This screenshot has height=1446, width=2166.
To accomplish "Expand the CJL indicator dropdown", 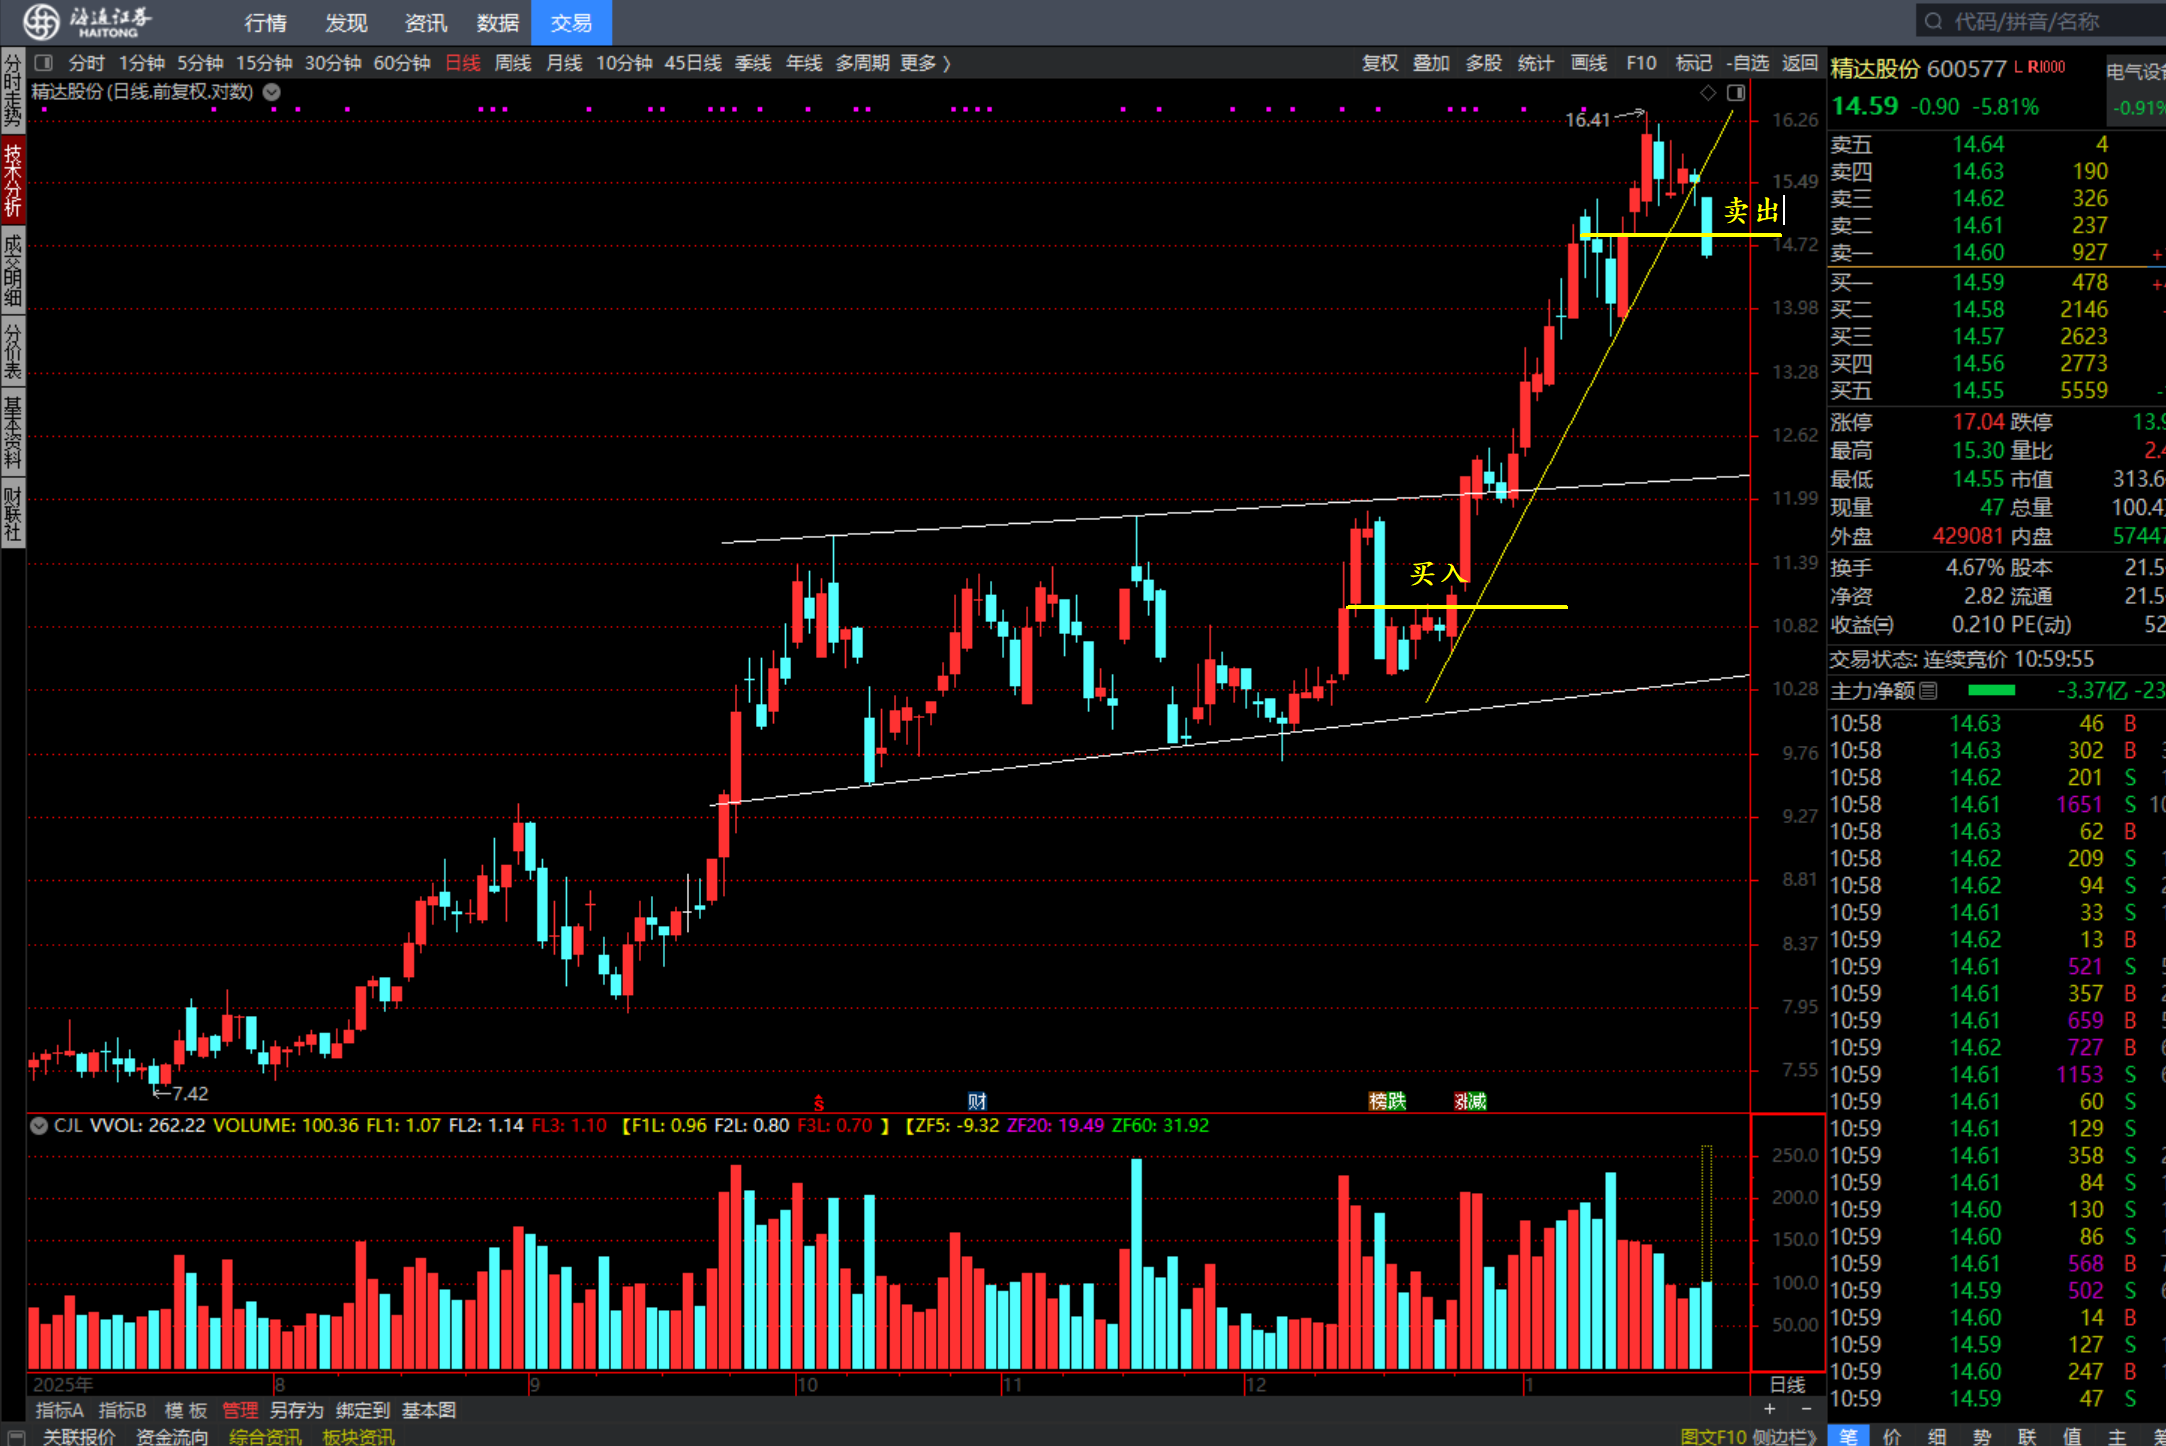I will pyautogui.click(x=39, y=1125).
